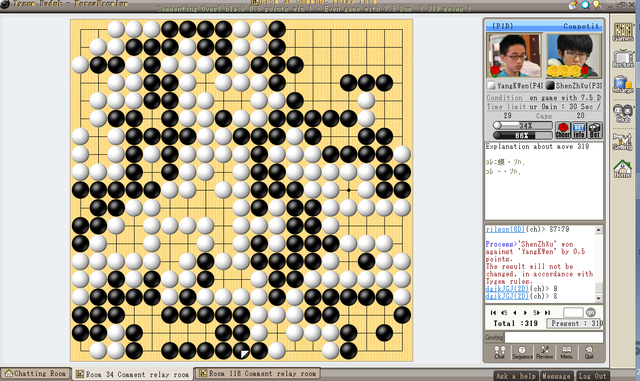
Task: Open the TV broadcast sidebar icon
Action: pyautogui.click(x=623, y=58)
